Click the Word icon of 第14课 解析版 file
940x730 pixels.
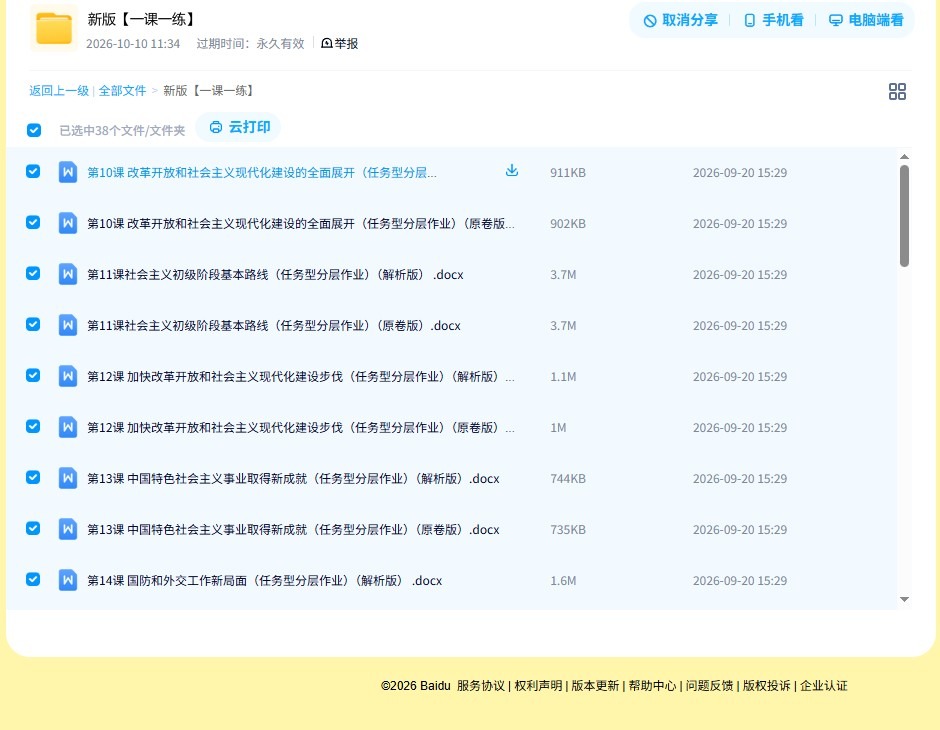[68, 580]
